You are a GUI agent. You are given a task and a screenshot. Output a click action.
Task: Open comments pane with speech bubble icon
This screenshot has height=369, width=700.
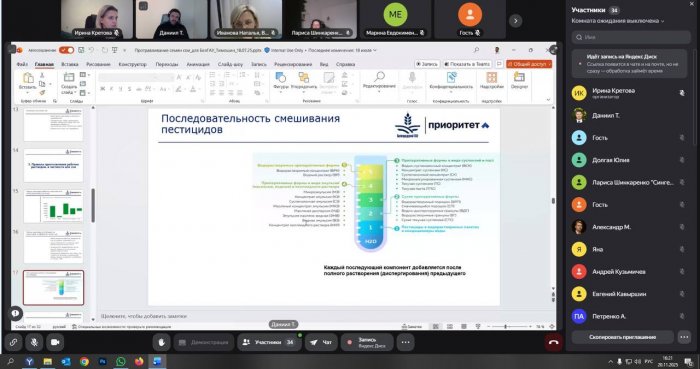tap(499, 64)
